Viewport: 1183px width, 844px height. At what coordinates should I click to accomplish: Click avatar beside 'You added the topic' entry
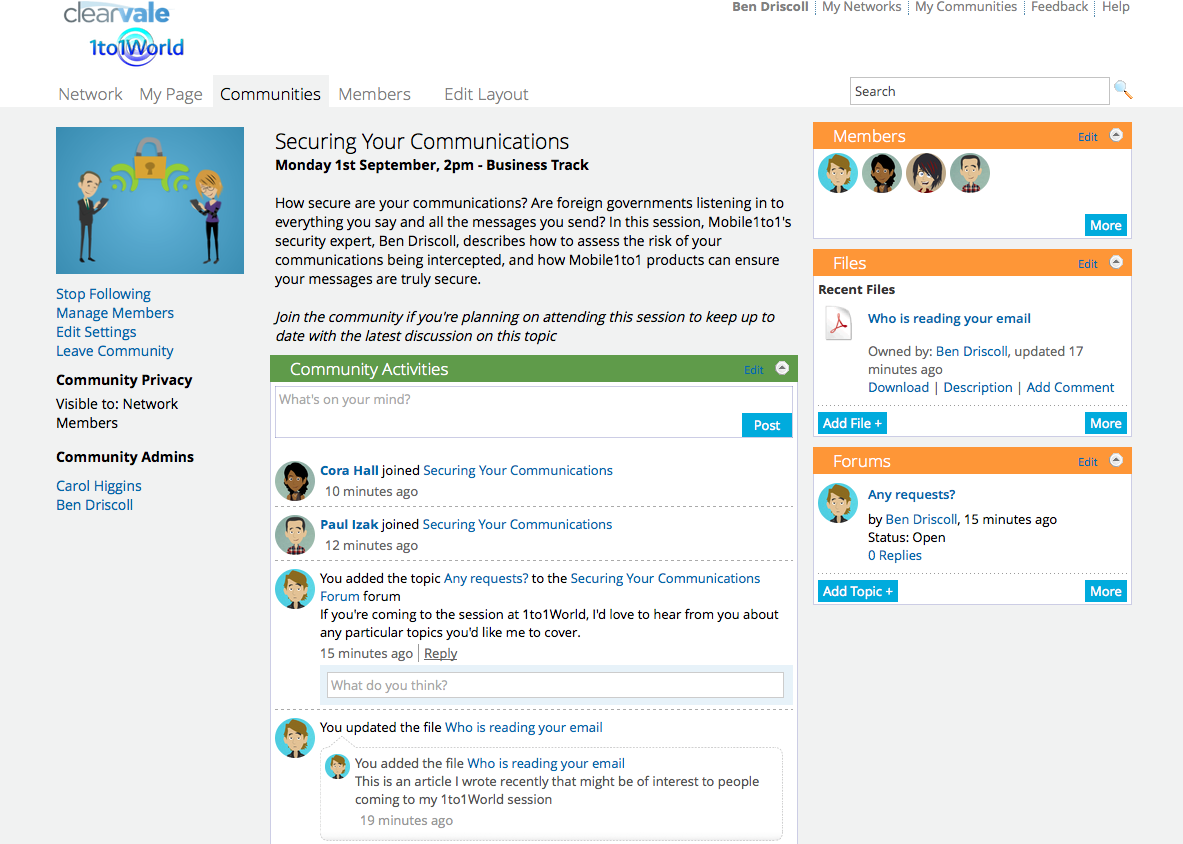point(295,589)
